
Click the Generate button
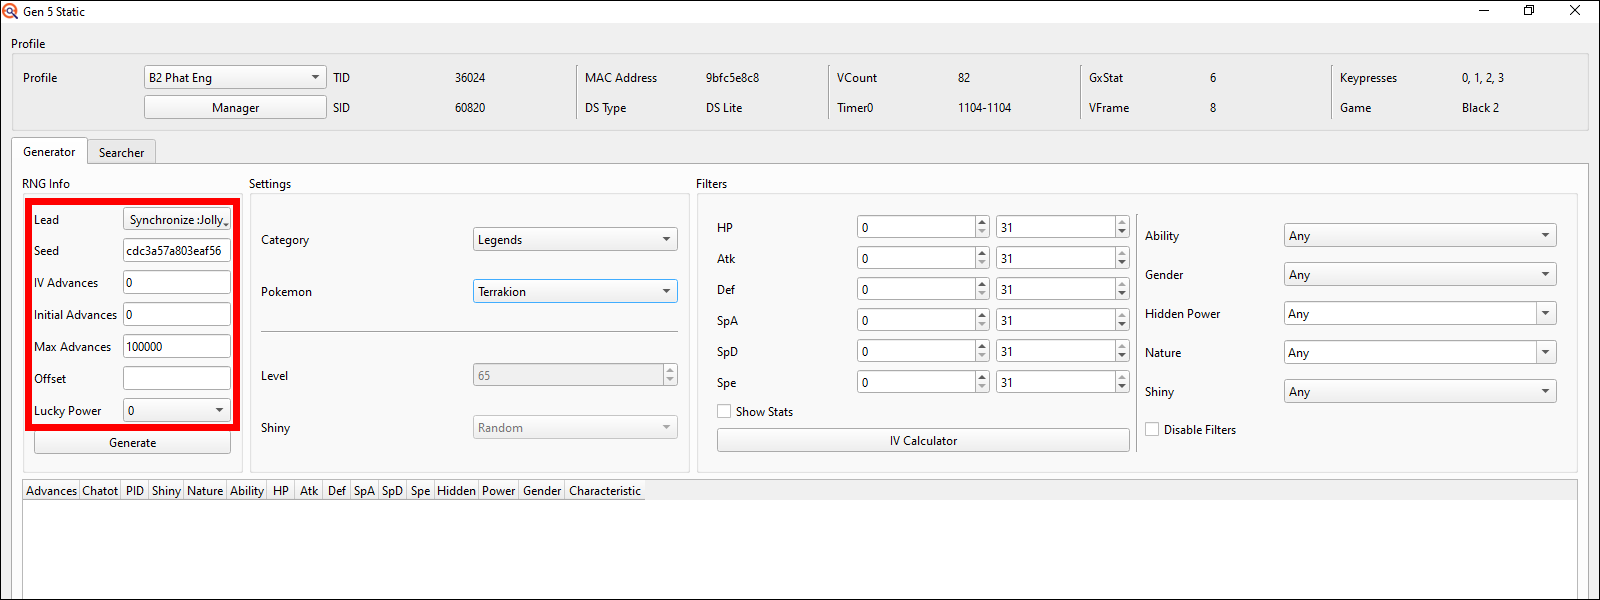(132, 442)
